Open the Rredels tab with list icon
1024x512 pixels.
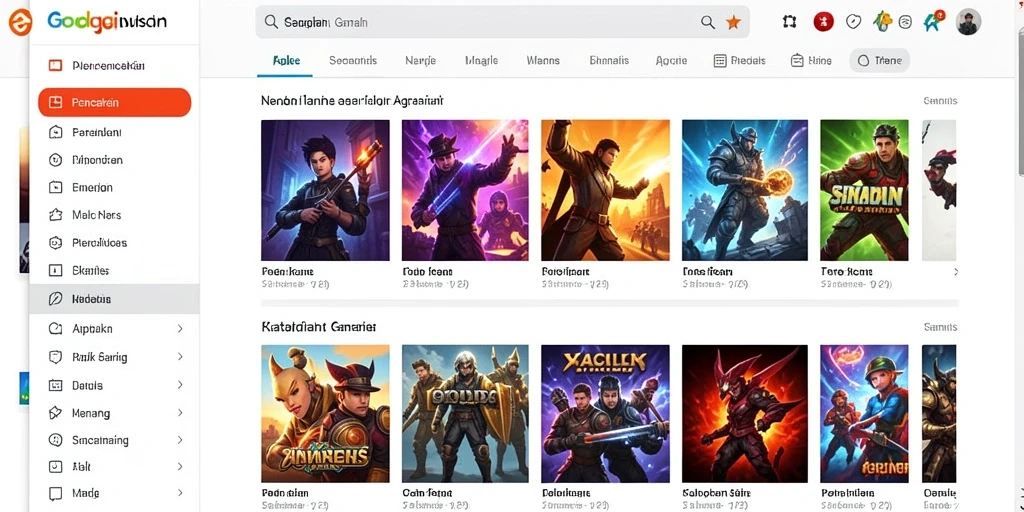coord(739,61)
